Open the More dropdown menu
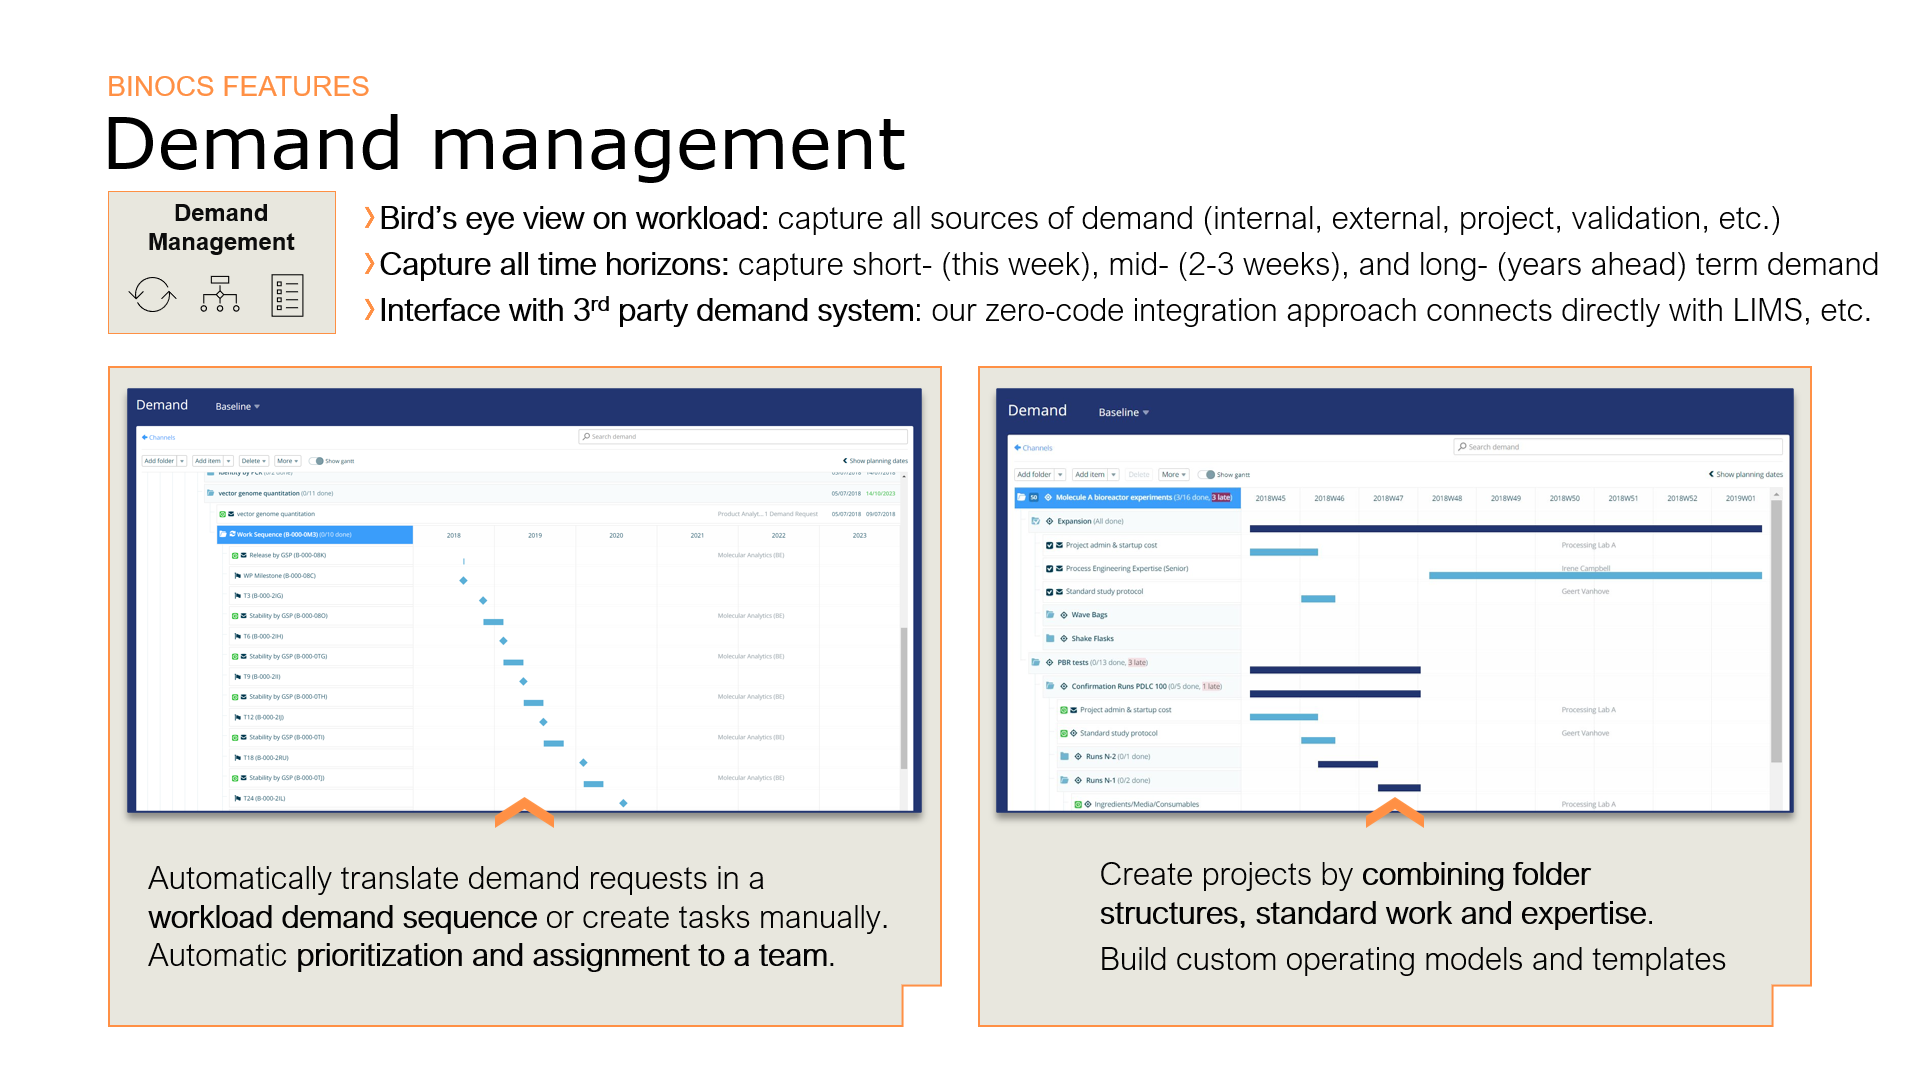 [289, 460]
